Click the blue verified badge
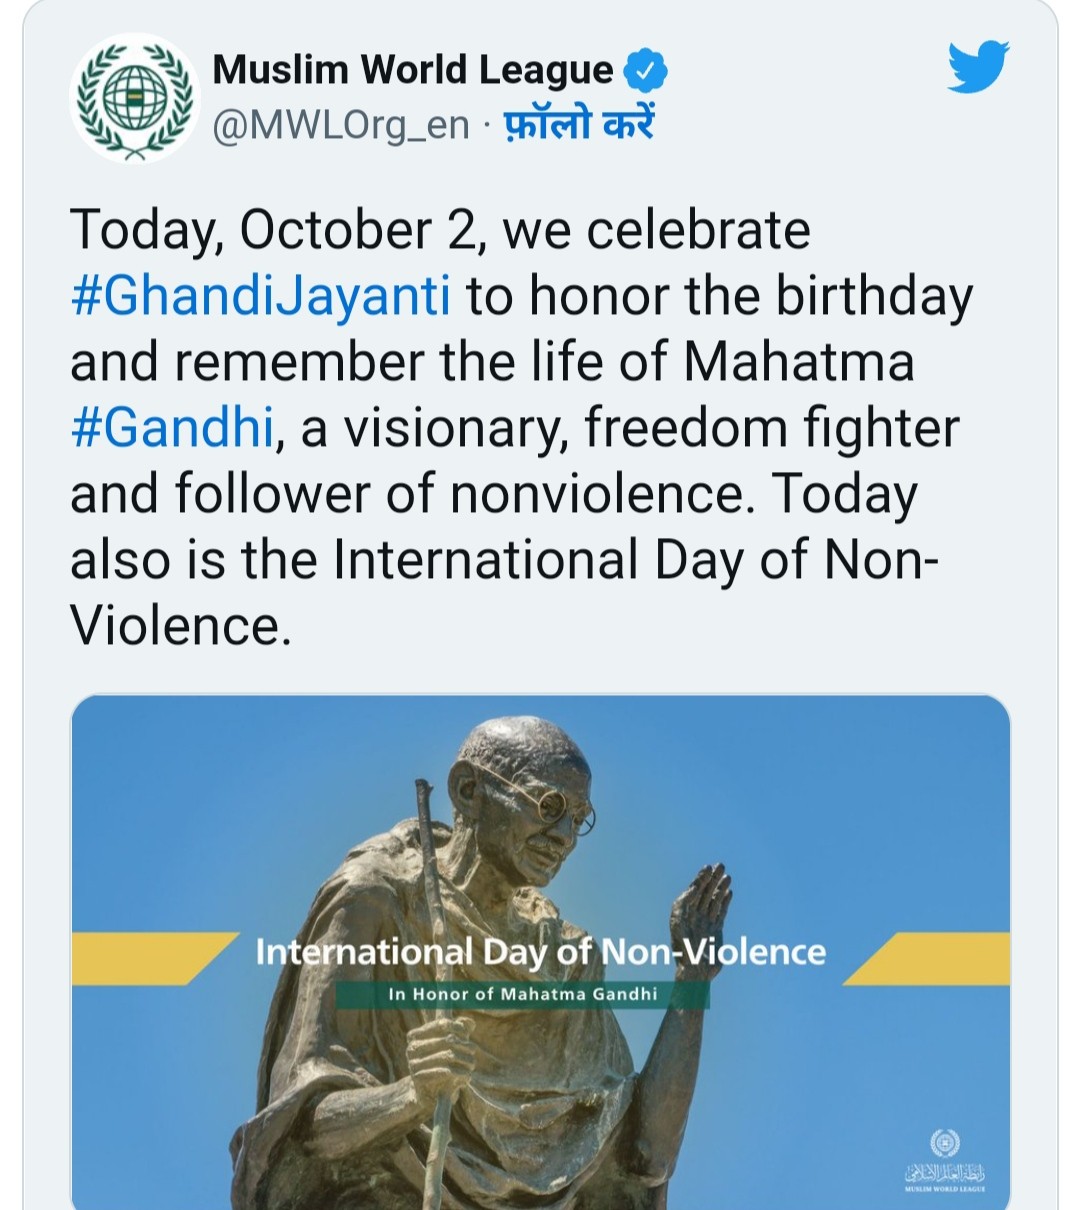 pos(646,71)
